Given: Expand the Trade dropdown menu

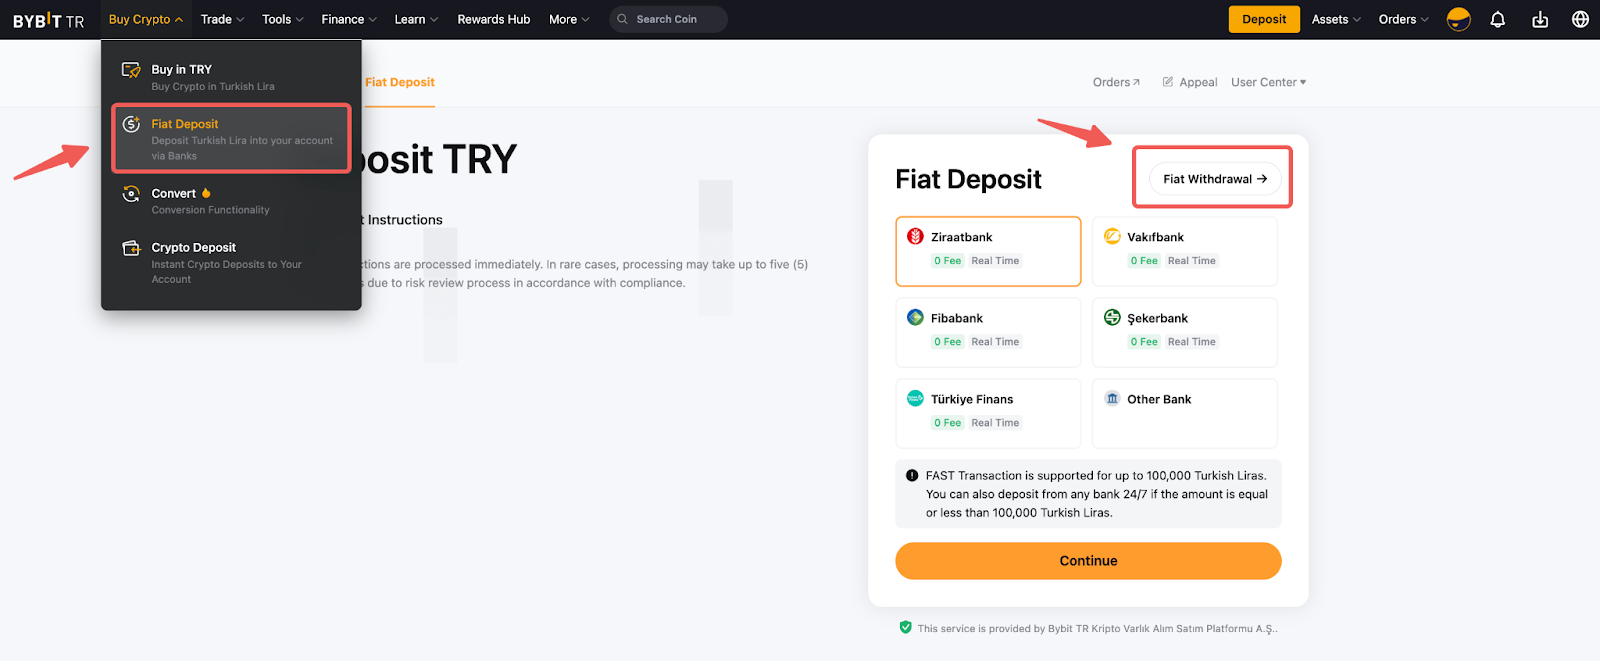Looking at the screenshot, I should [x=222, y=19].
